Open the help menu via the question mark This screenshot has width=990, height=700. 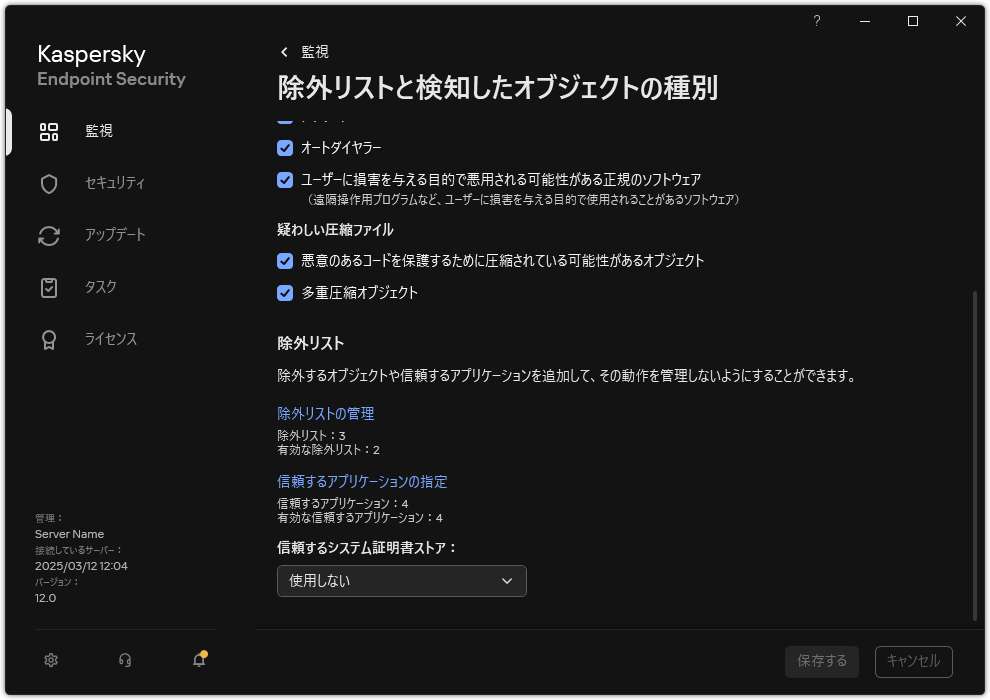817,21
